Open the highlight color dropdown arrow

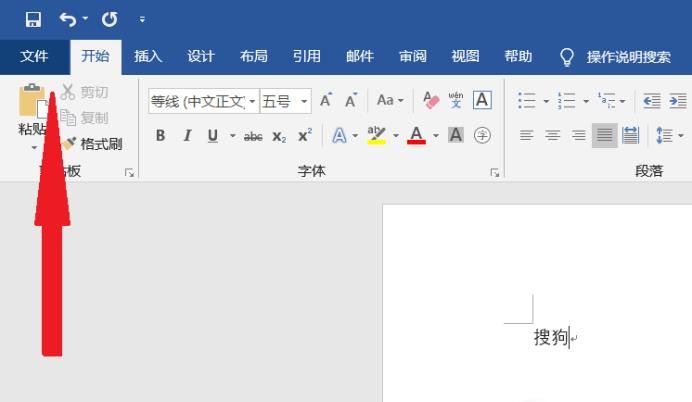396,136
